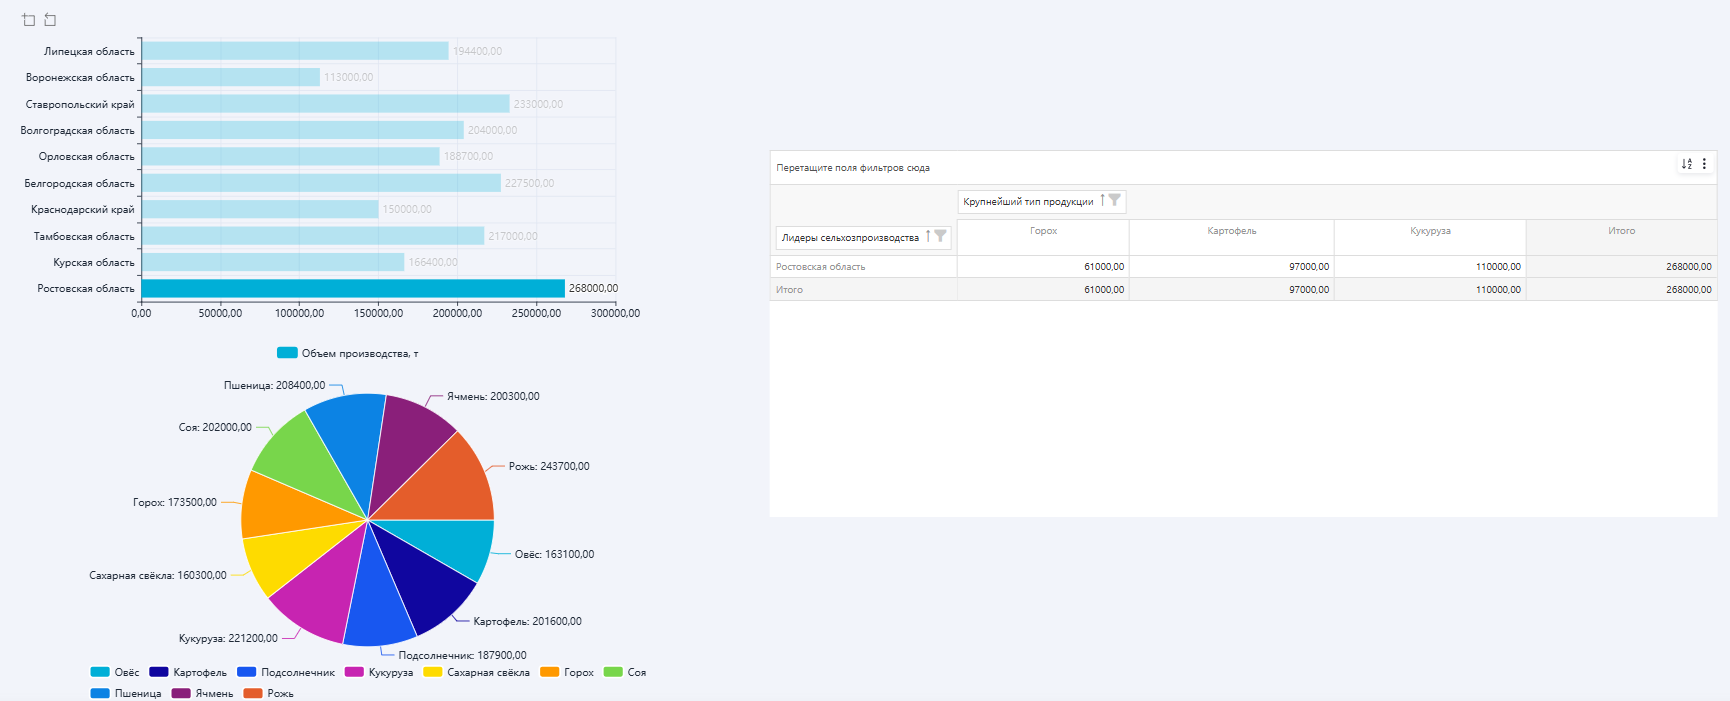The height and width of the screenshot is (701, 1730).
Task: Click filter funnel on Лидеры сельхозпроизводства field
Action: pos(940,237)
